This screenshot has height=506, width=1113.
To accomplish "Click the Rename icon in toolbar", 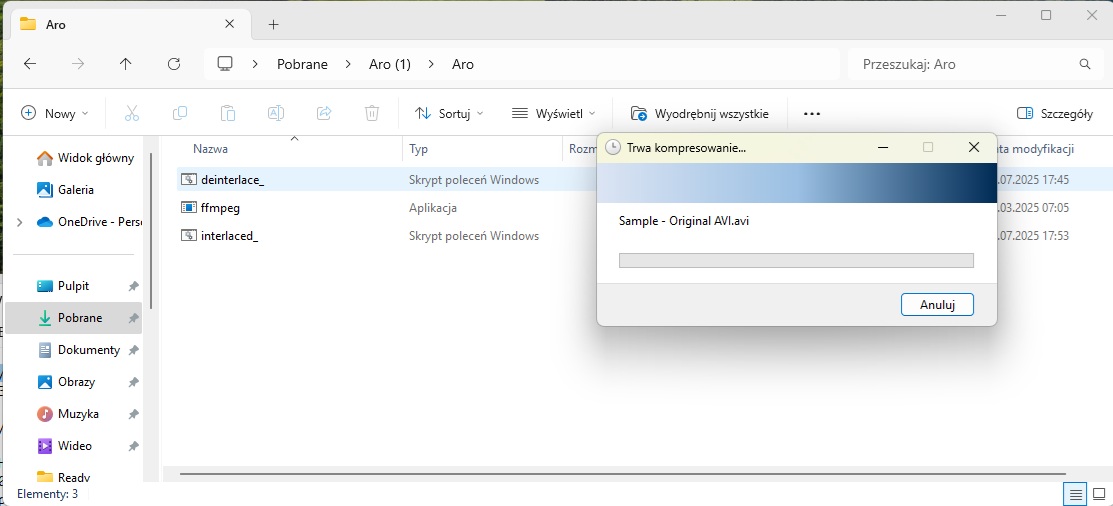I will click(x=276, y=113).
